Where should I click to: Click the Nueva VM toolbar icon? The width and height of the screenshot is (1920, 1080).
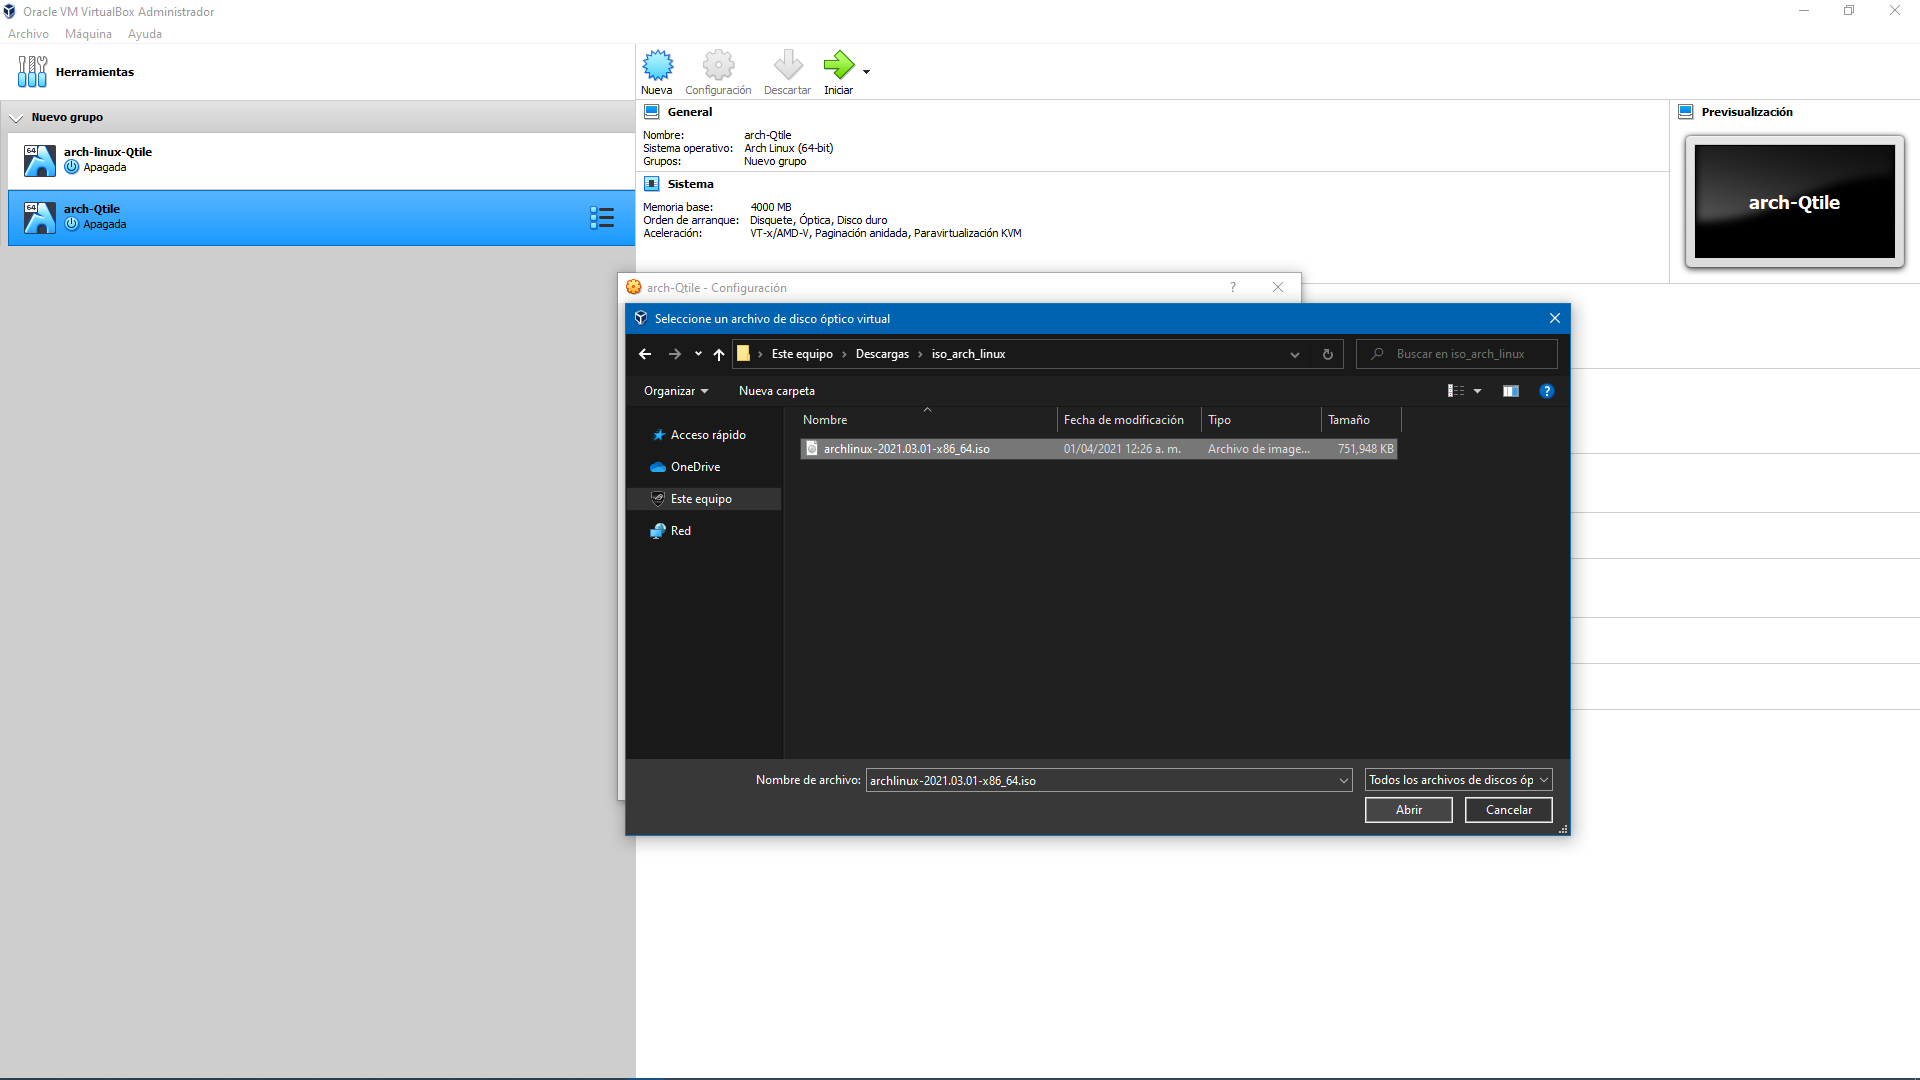coord(657,66)
